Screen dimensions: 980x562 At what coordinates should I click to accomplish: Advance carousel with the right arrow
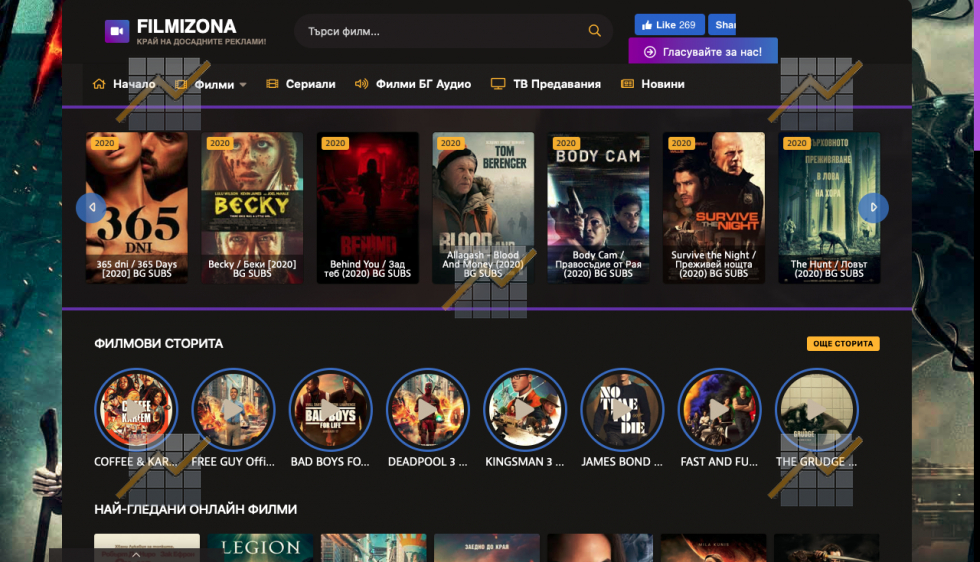point(873,208)
